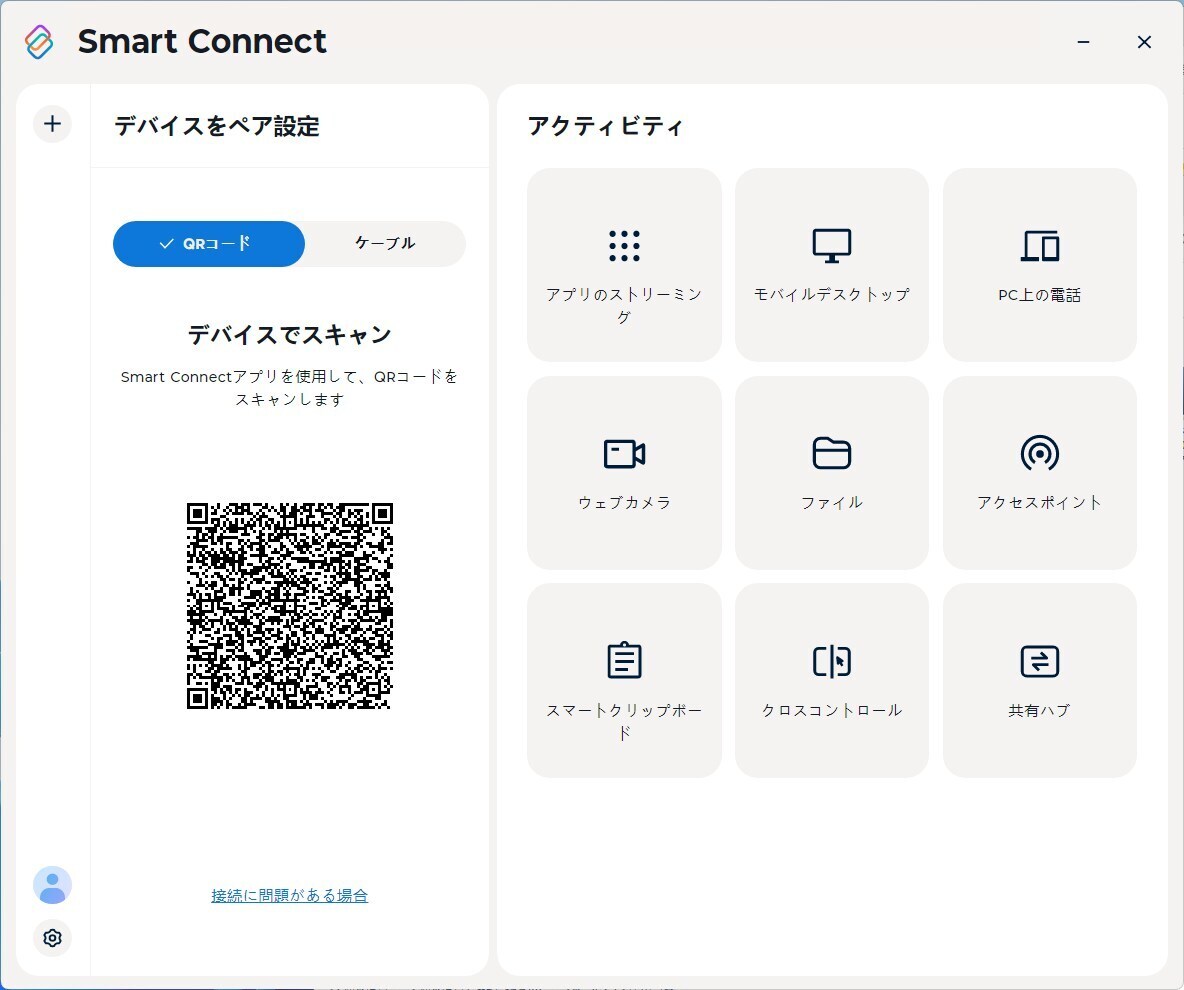Open PC上の電話 devices icon
Screen dimensions: 1184x990
pyautogui.click(x=1040, y=245)
